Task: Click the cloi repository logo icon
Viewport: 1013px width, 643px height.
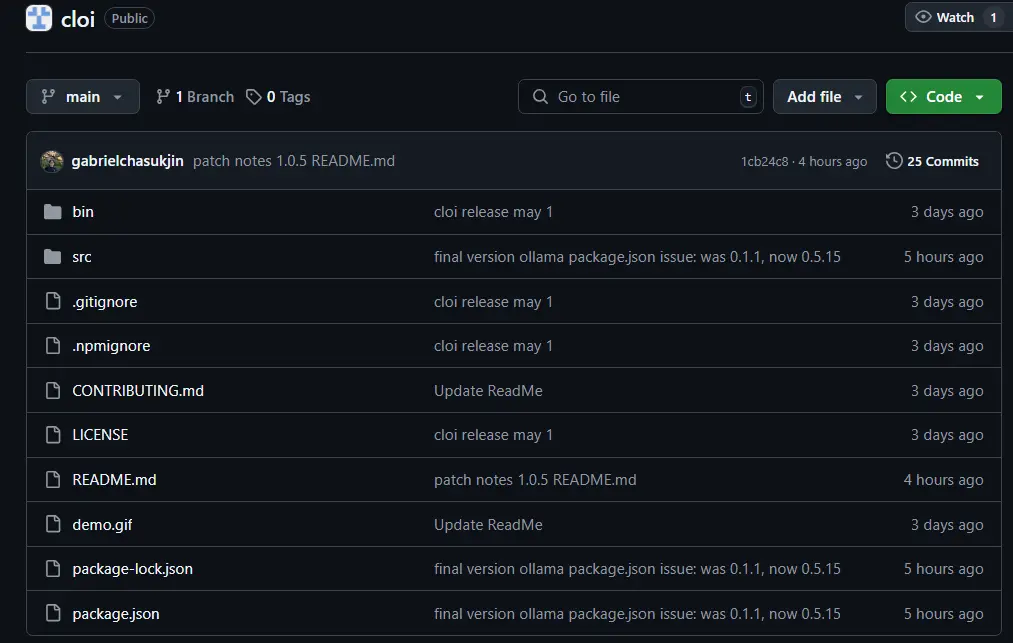Action: point(39,18)
